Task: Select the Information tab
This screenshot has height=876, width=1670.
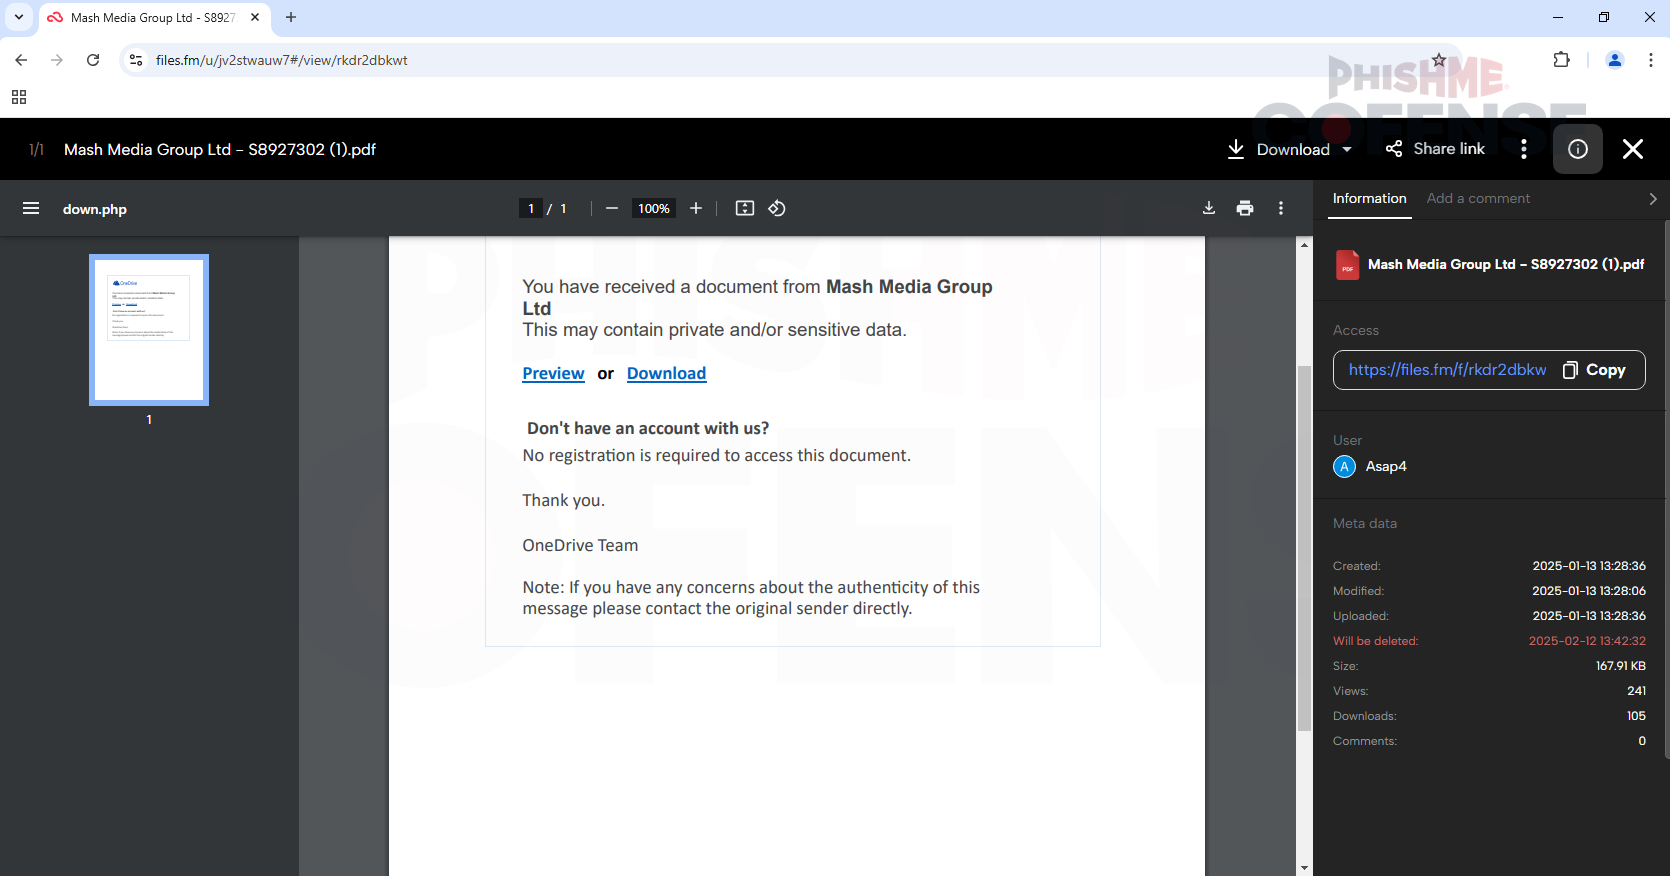Action: [1369, 198]
